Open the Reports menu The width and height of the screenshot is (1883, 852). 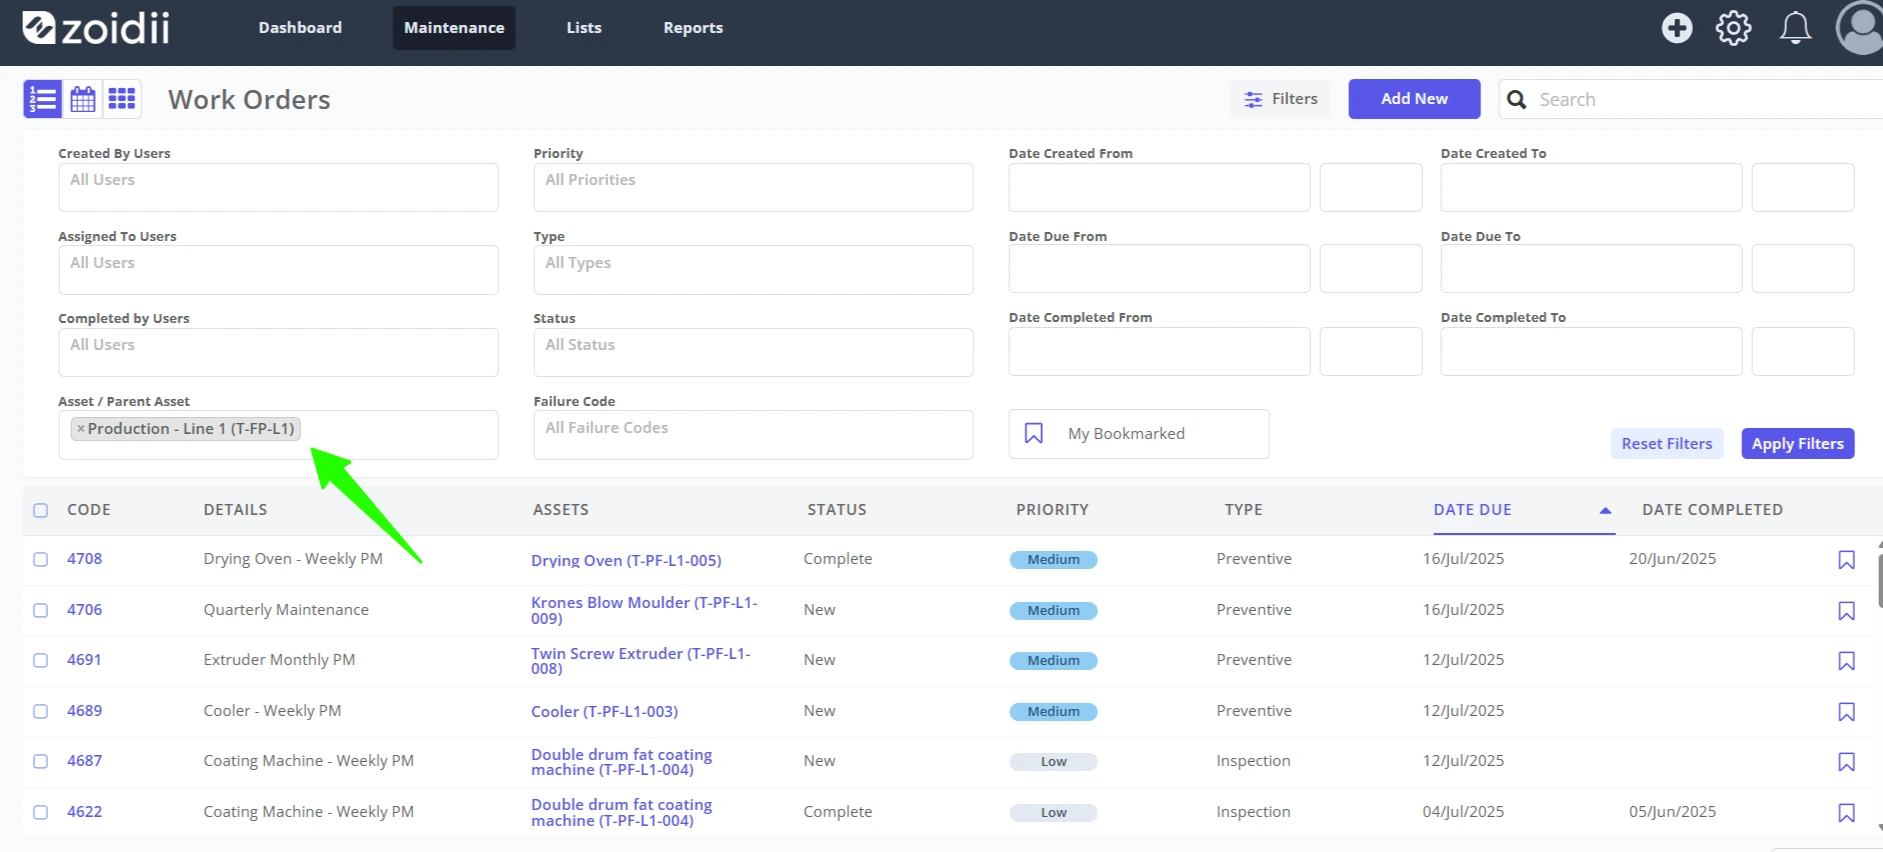(x=693, y=28)
